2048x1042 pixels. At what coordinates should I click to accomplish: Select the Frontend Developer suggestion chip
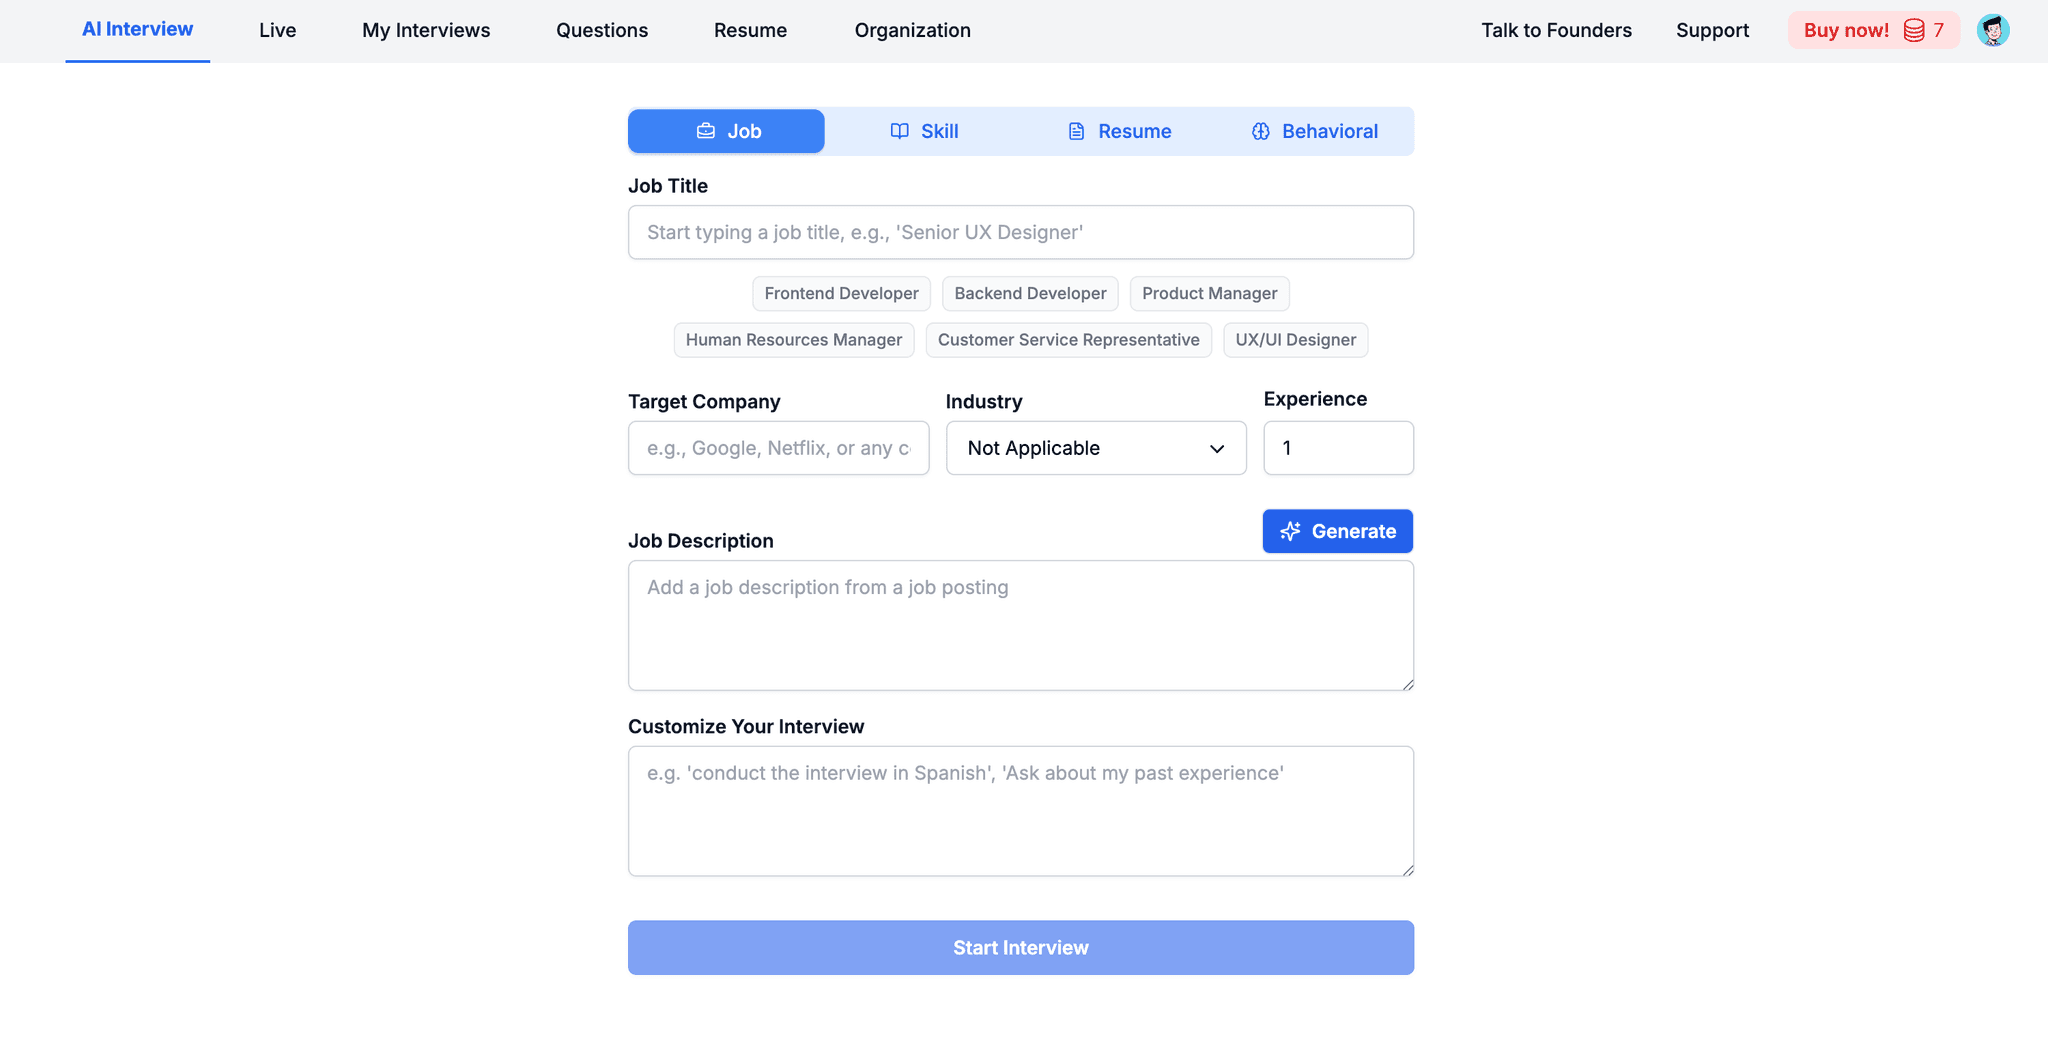(841, 293)
